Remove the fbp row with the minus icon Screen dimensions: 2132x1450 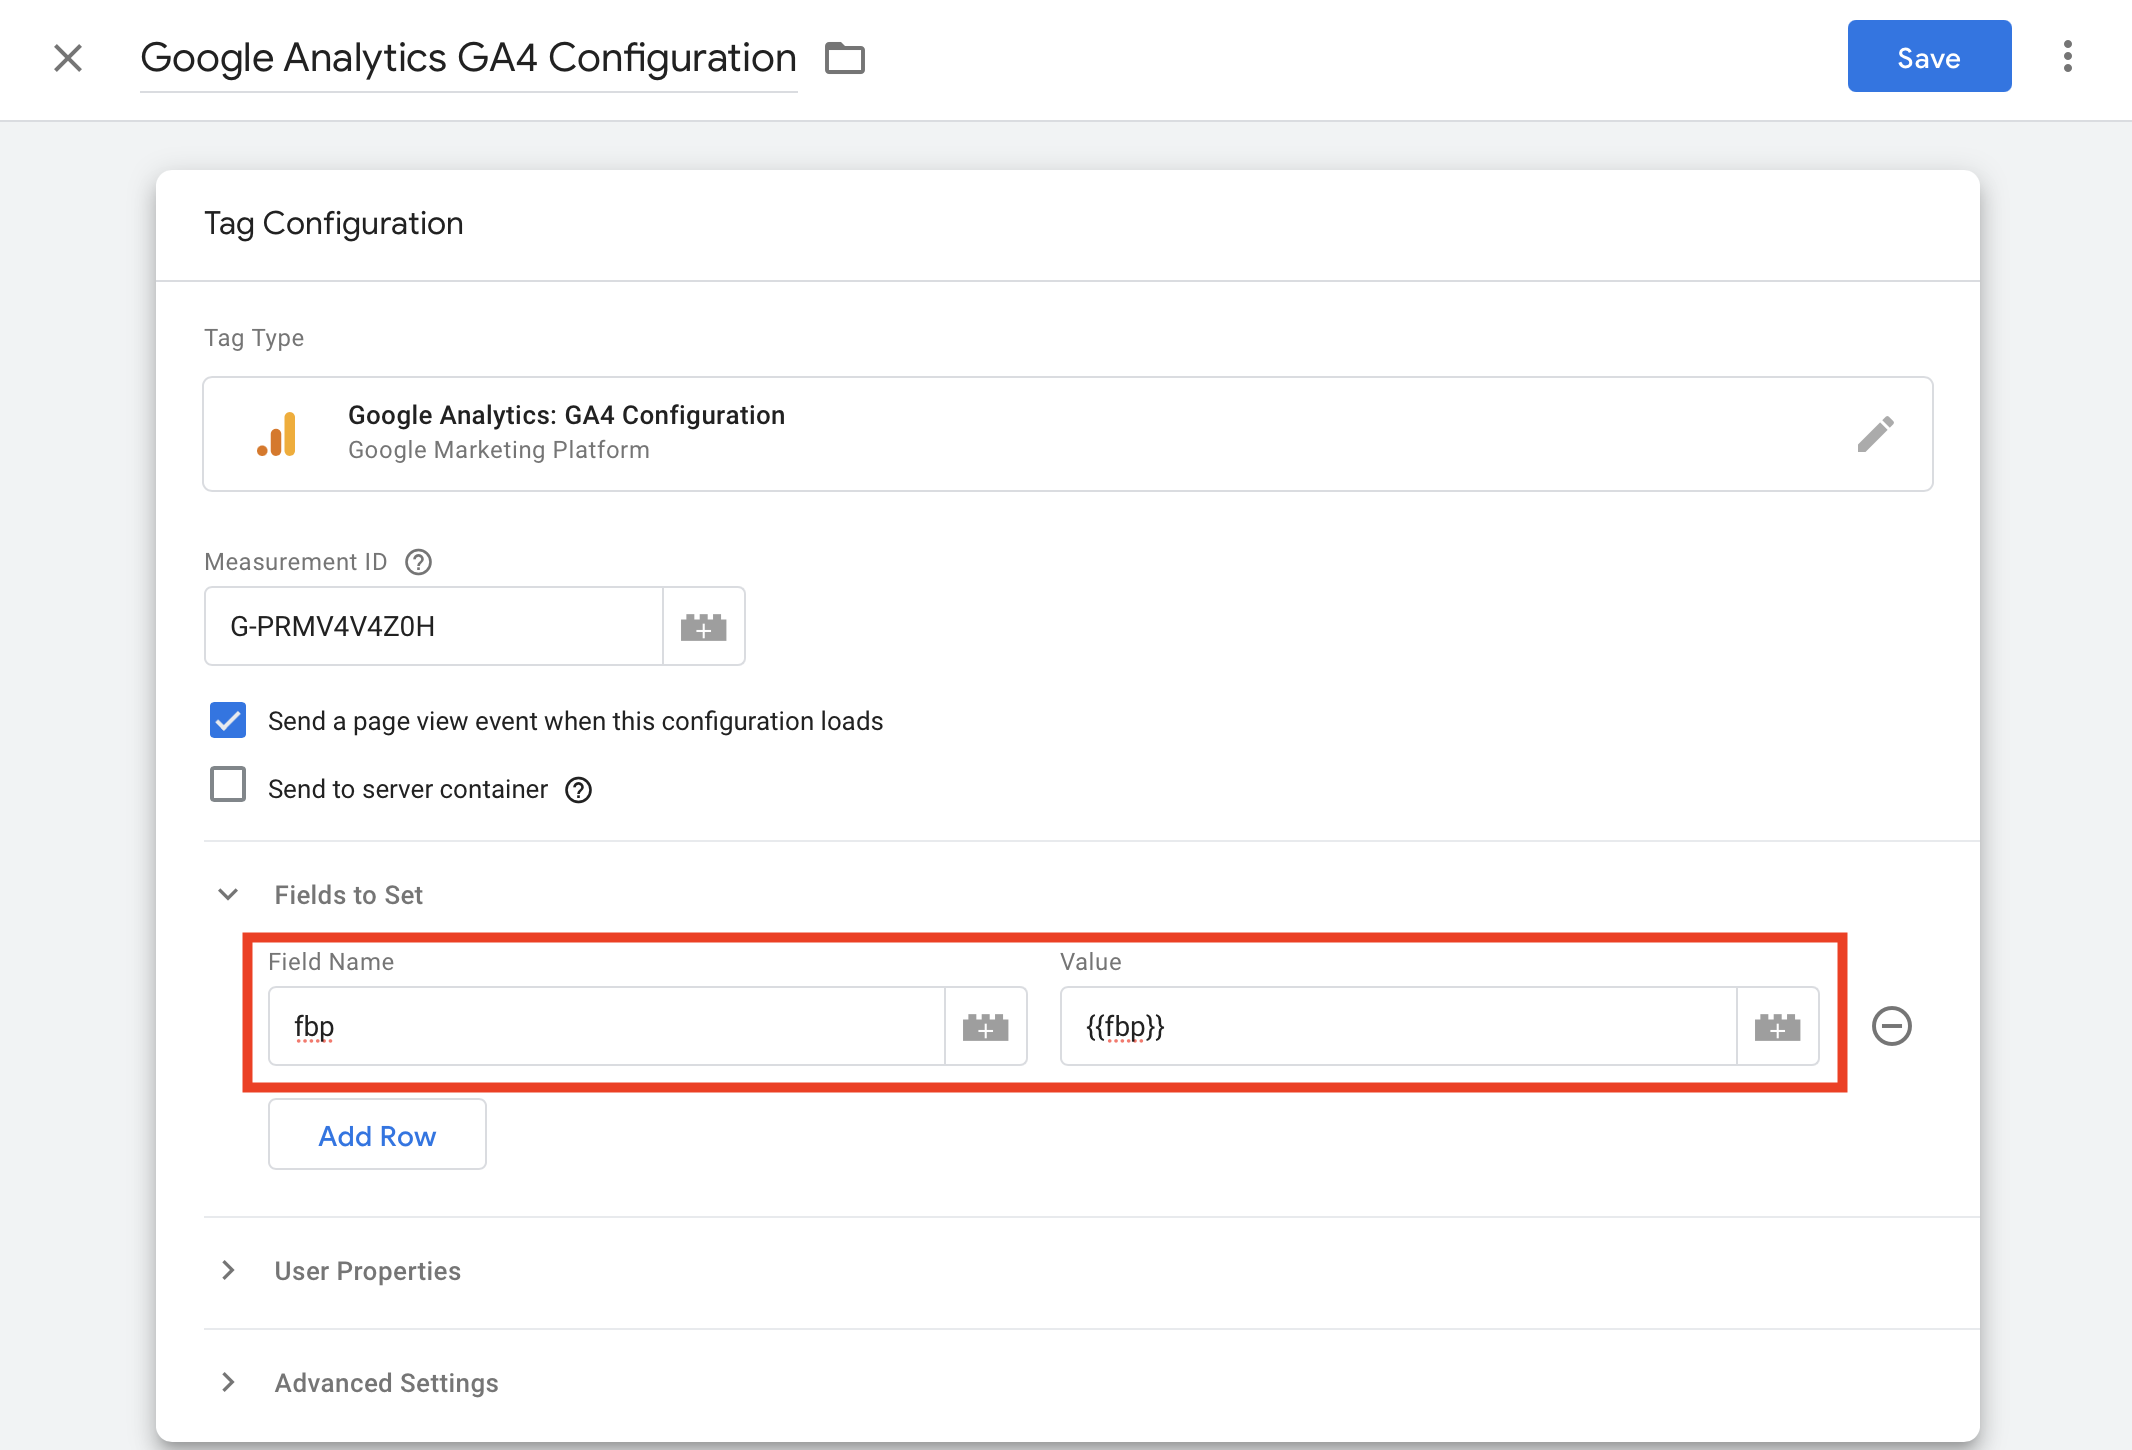[1891, 1026]
